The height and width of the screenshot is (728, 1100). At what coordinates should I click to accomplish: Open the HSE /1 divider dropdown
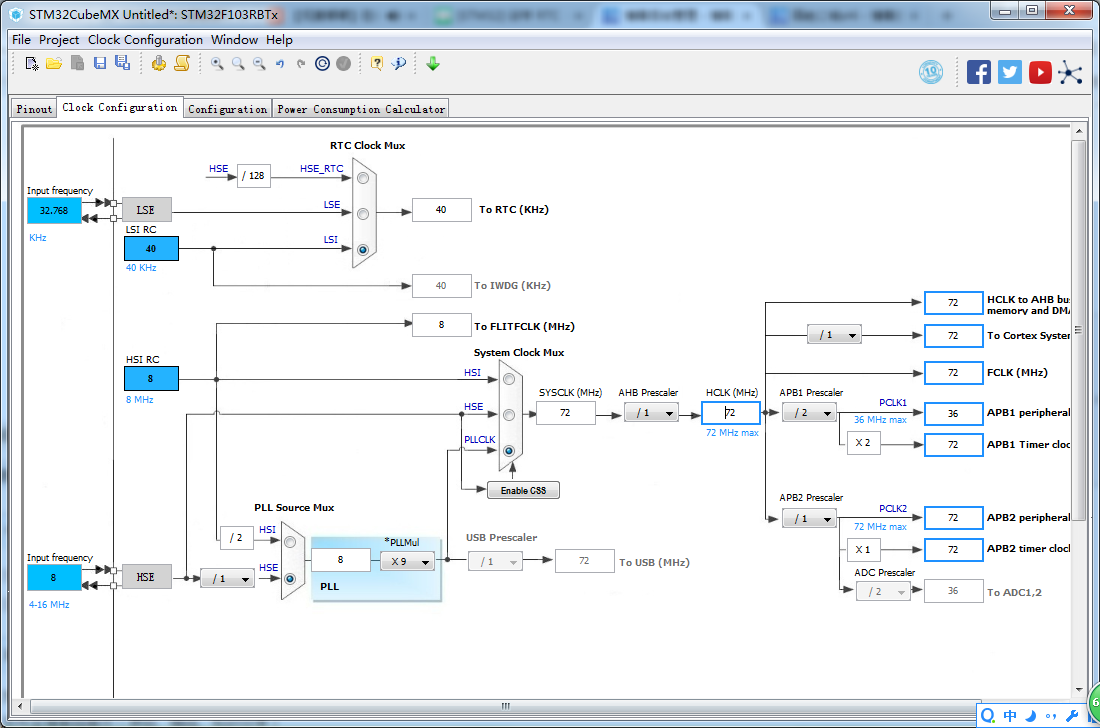coord(227,578)
